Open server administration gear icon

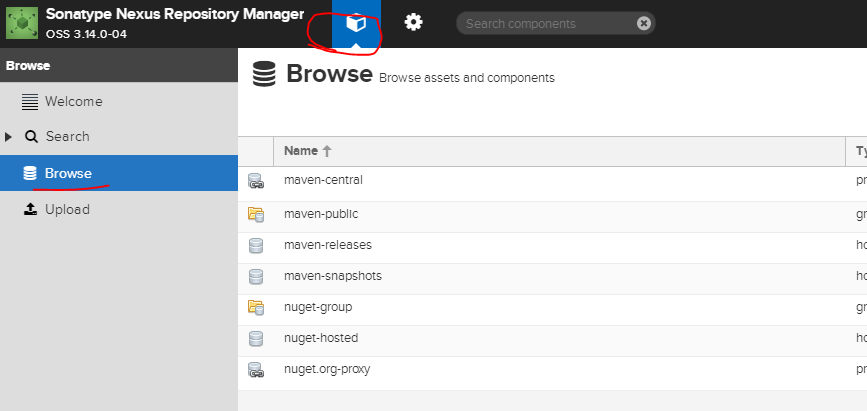click(413, 23)
